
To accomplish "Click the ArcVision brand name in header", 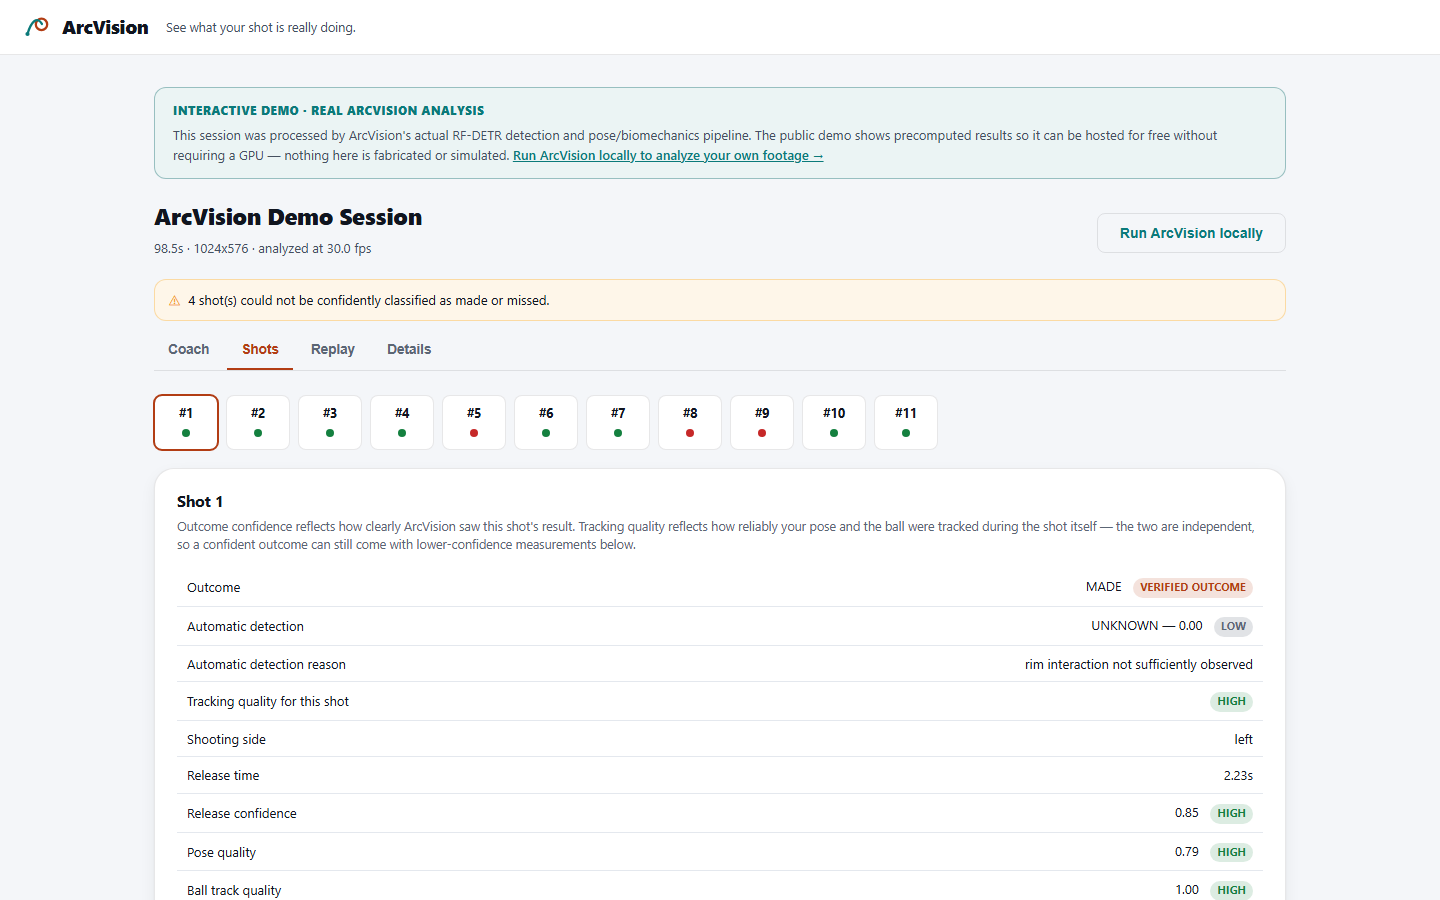I will [x=105, y=28].
